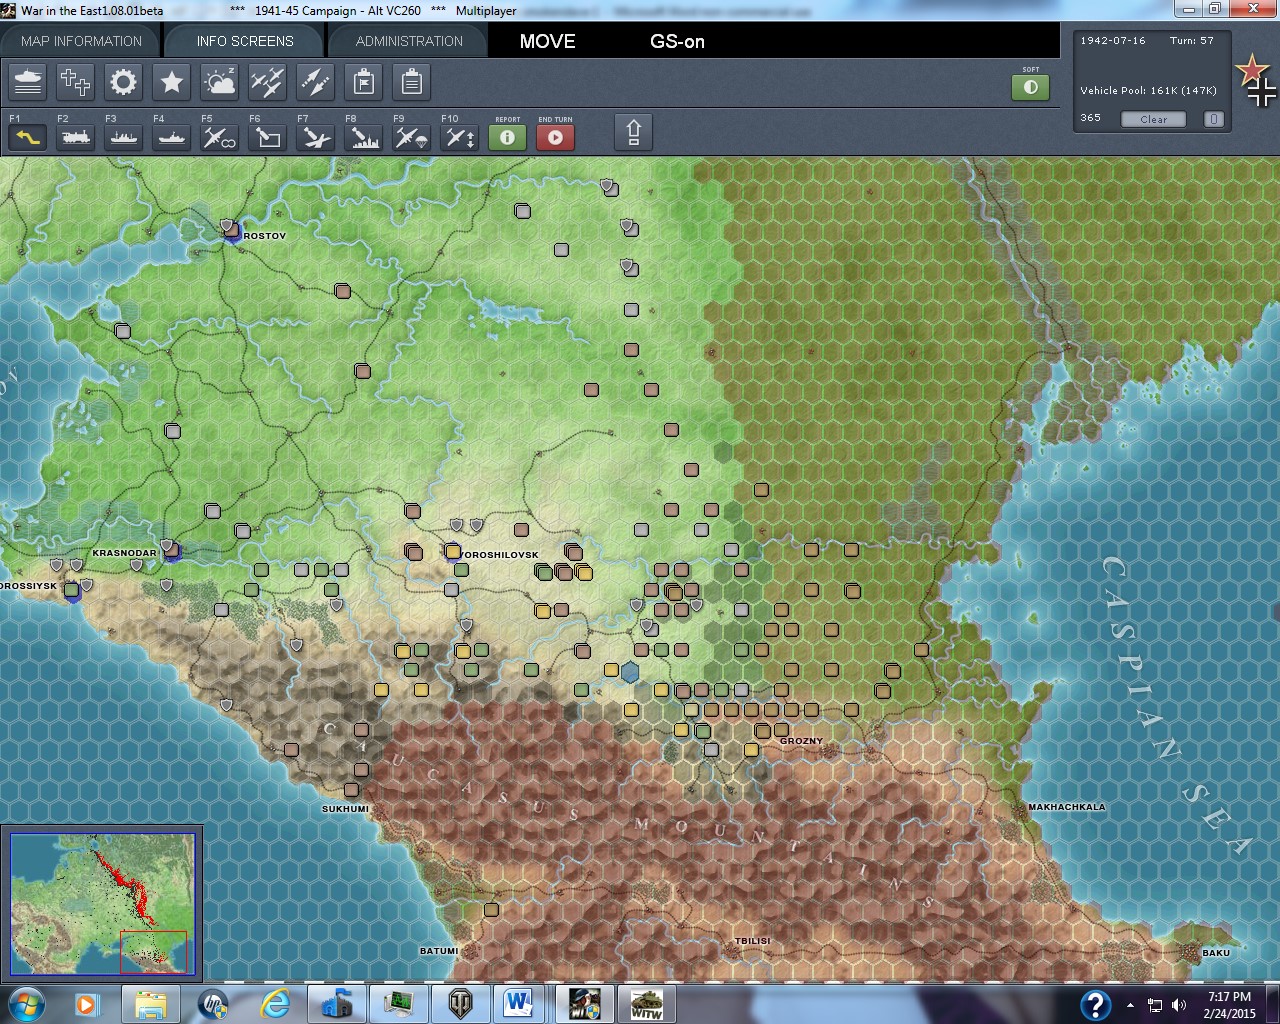
Task: Click the three-aircraft icon
Action: (268, 82)
